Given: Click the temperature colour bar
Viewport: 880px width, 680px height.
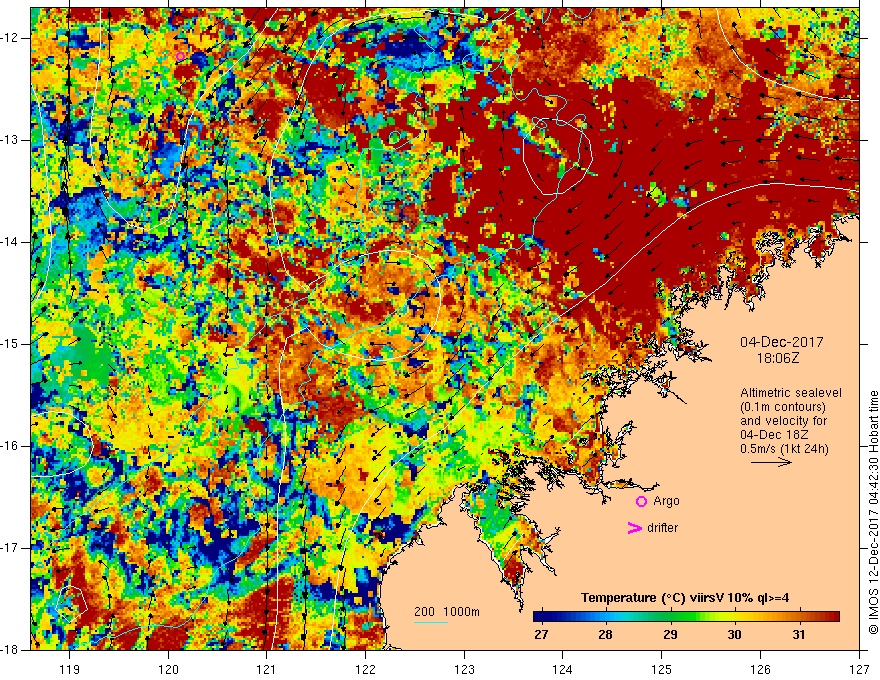Looking at the screenshot, I should coord(686,617).
